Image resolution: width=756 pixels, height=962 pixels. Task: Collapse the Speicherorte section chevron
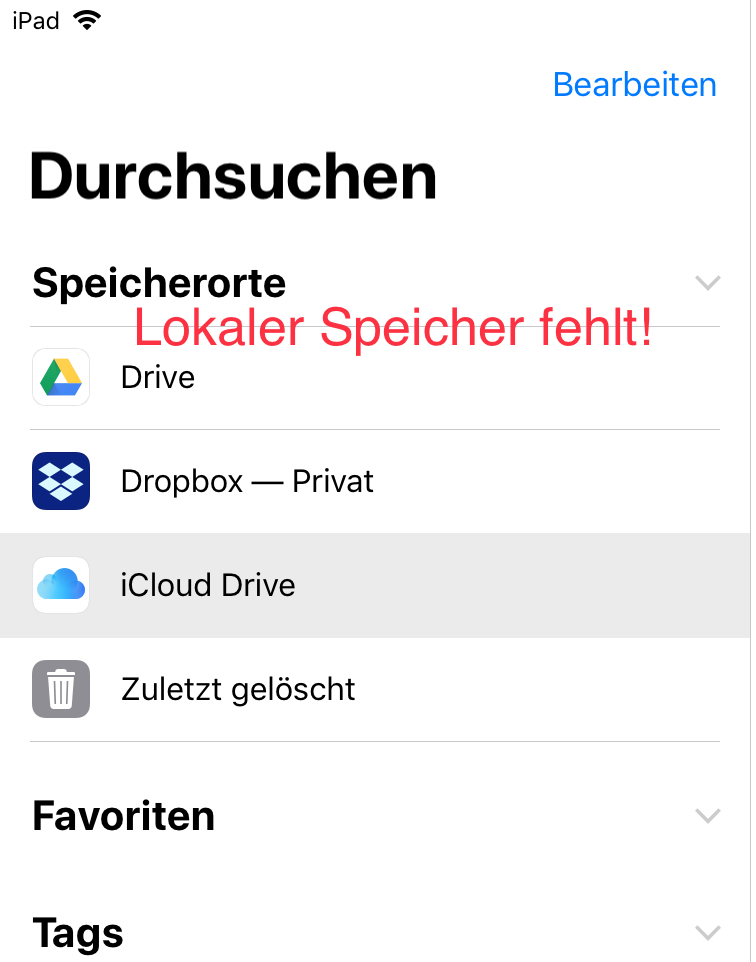pos(707,284)
